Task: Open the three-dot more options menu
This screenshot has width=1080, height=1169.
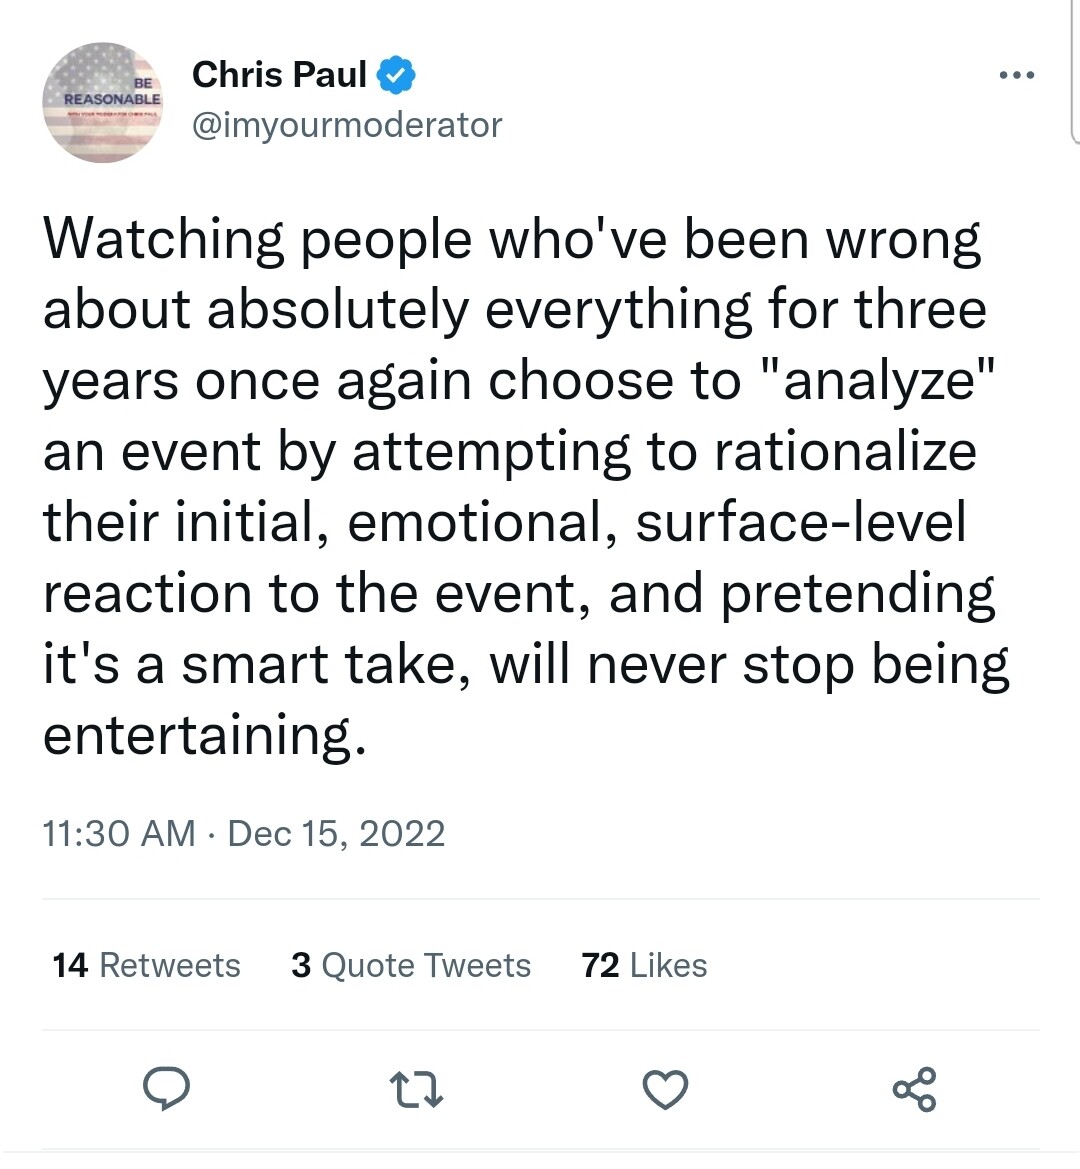Action: click(x=1016, y=75)
